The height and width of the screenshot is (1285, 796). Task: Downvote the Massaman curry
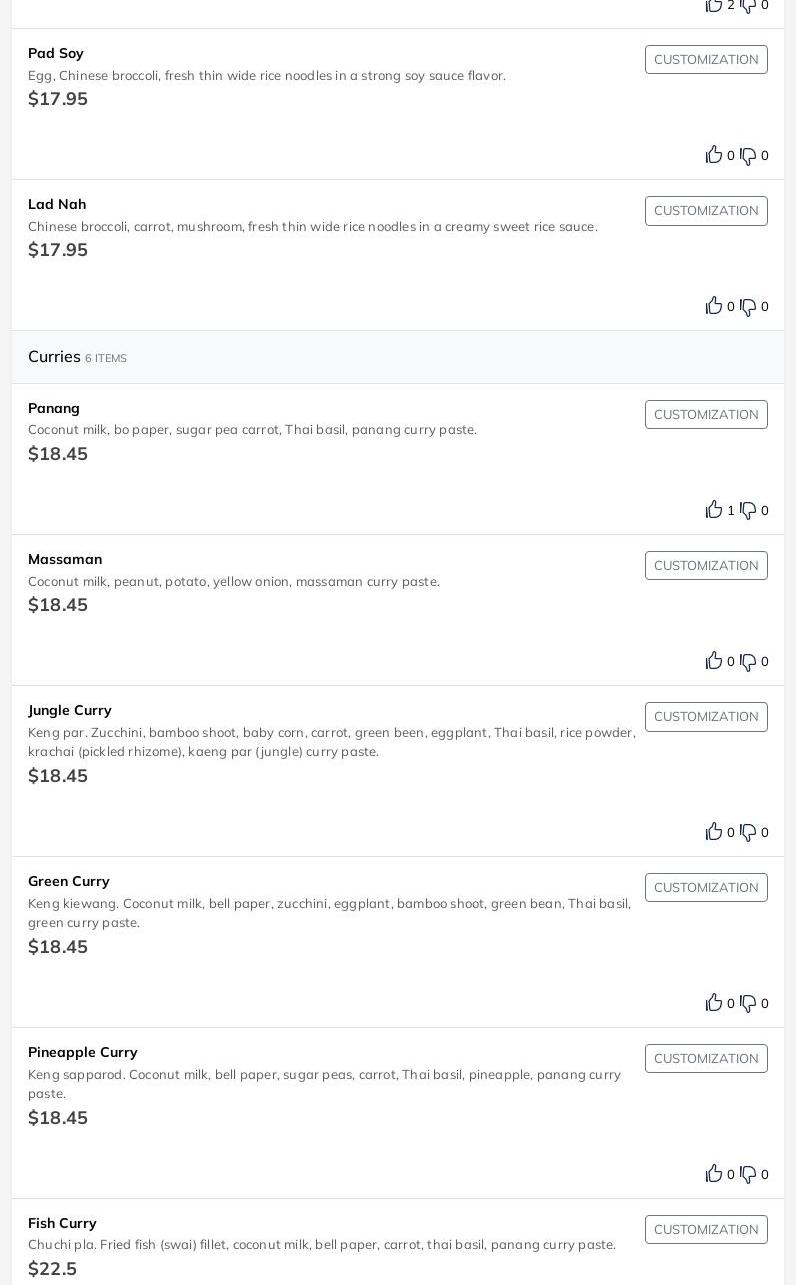click(748, 662)
